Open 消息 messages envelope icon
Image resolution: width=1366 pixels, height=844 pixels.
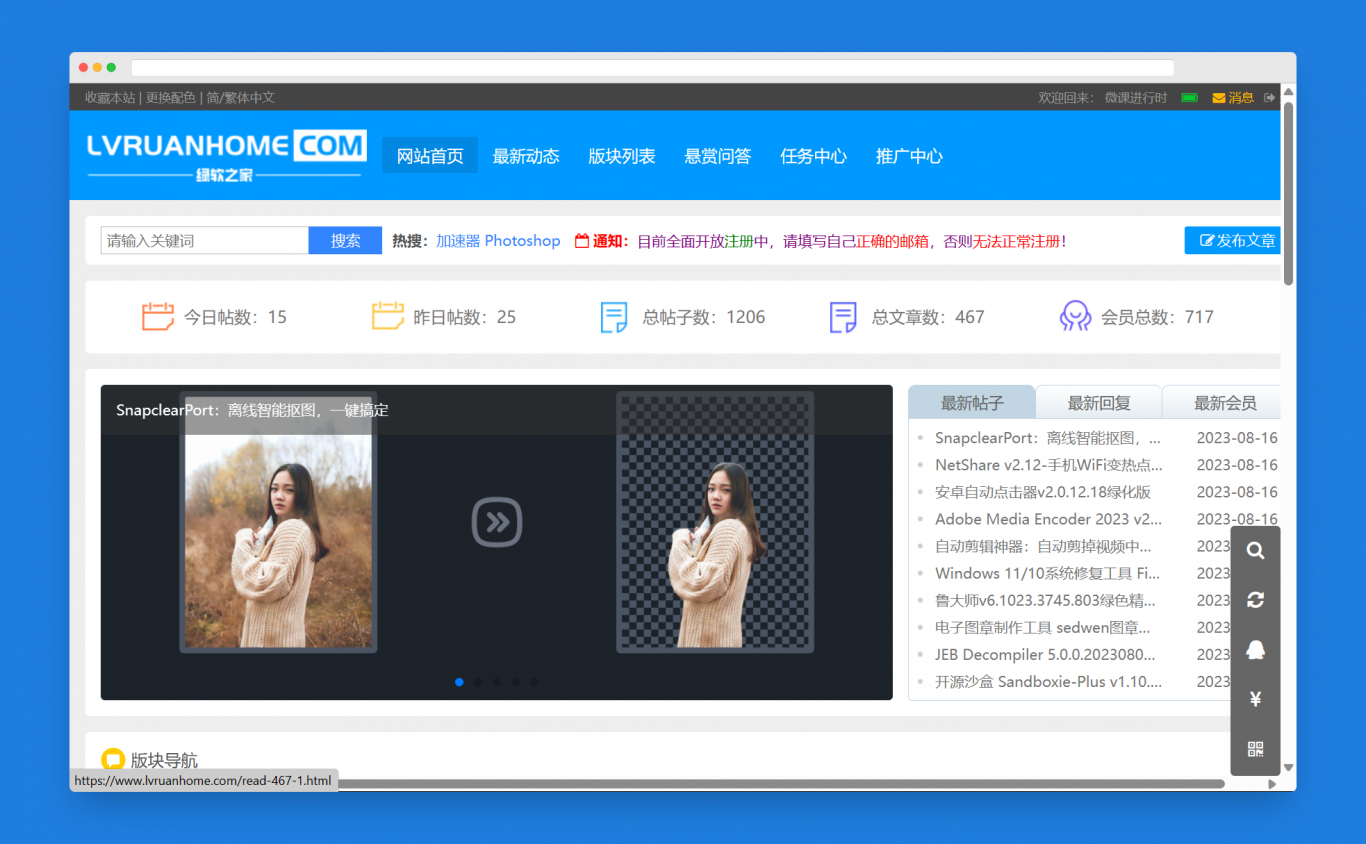[1232, 98]
